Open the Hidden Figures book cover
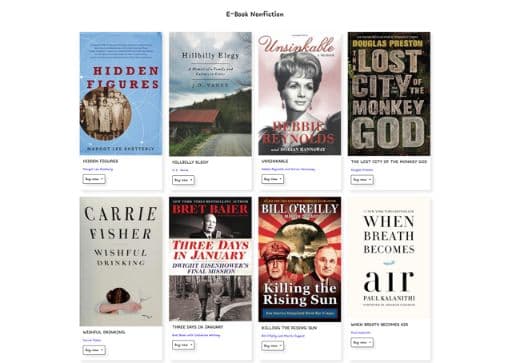Image resolution: width=512 pixels, height=363 pixels. pos(121,93)
